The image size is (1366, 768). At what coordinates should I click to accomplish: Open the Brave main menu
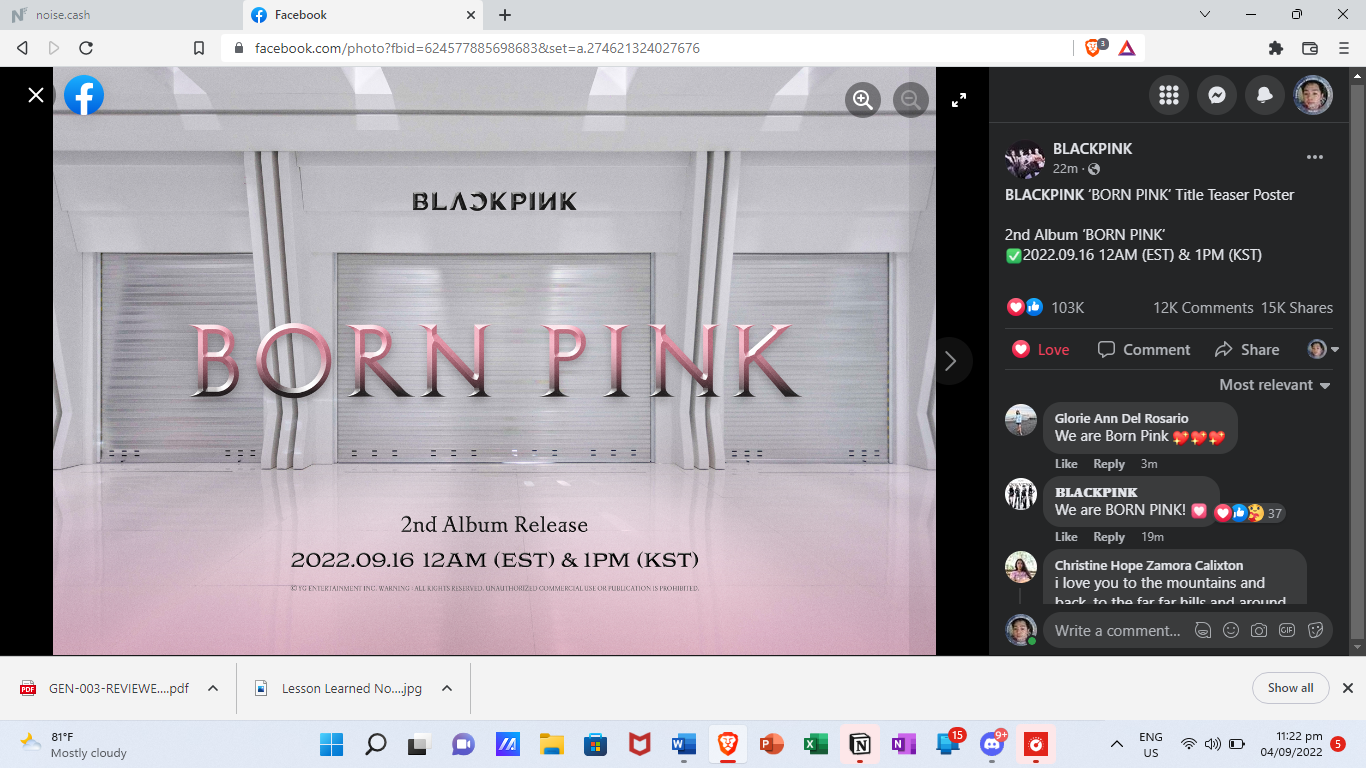coord(1343,48)
